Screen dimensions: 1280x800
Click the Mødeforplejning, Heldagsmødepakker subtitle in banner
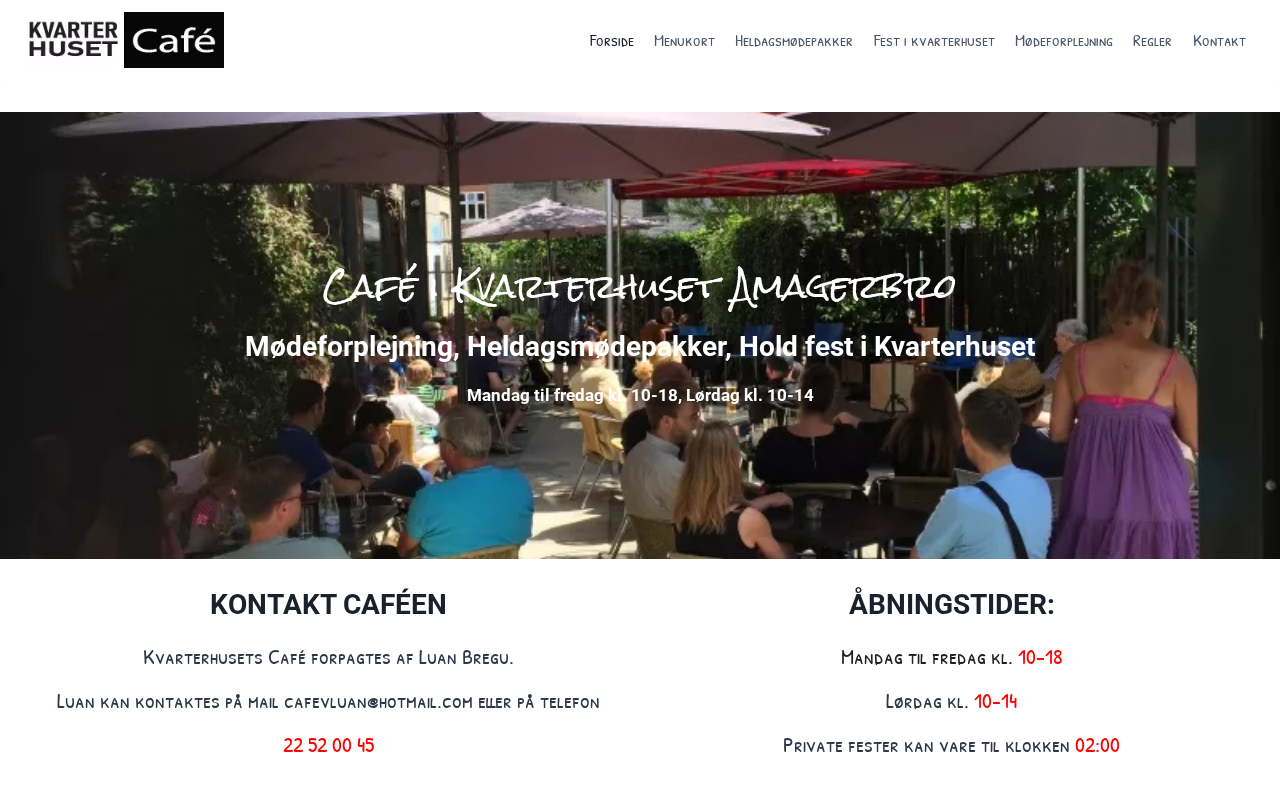[640, 346]
